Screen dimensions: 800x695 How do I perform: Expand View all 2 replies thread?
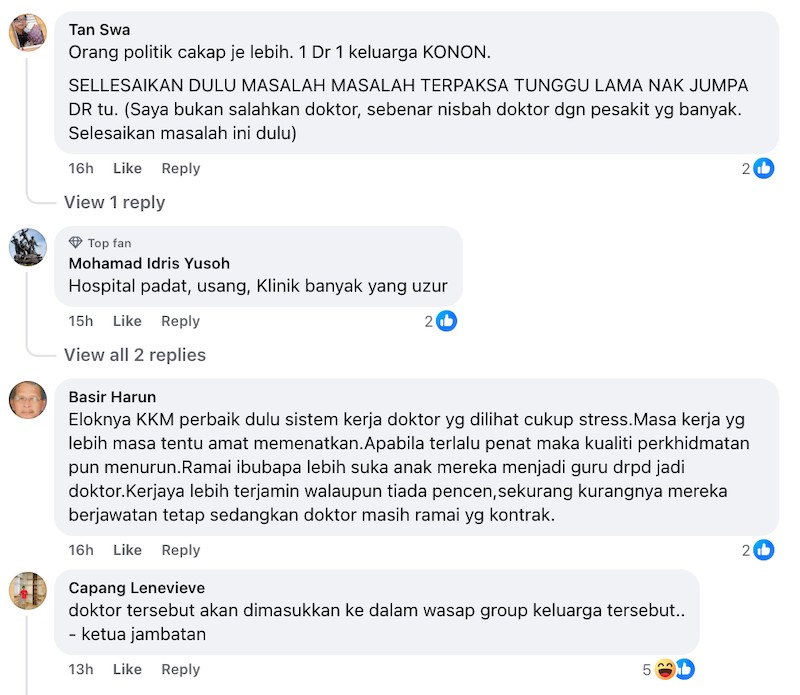tap(135, 355)
